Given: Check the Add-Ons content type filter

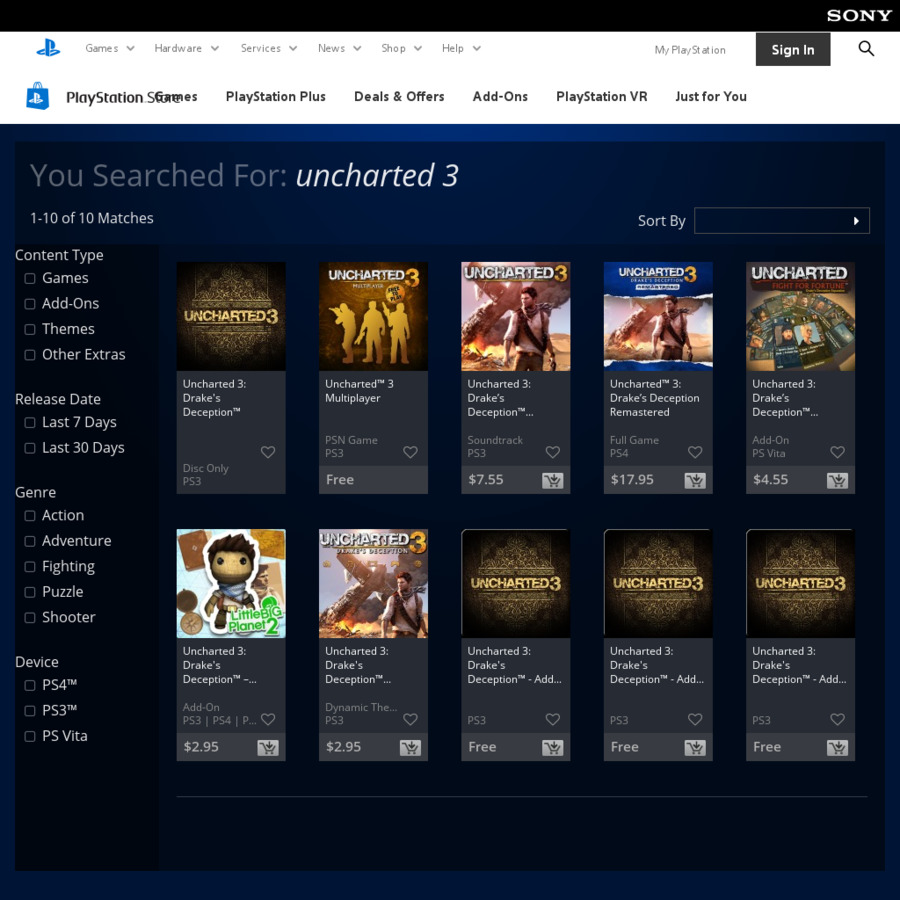Looking at the screenshot, I should [30, 304].
